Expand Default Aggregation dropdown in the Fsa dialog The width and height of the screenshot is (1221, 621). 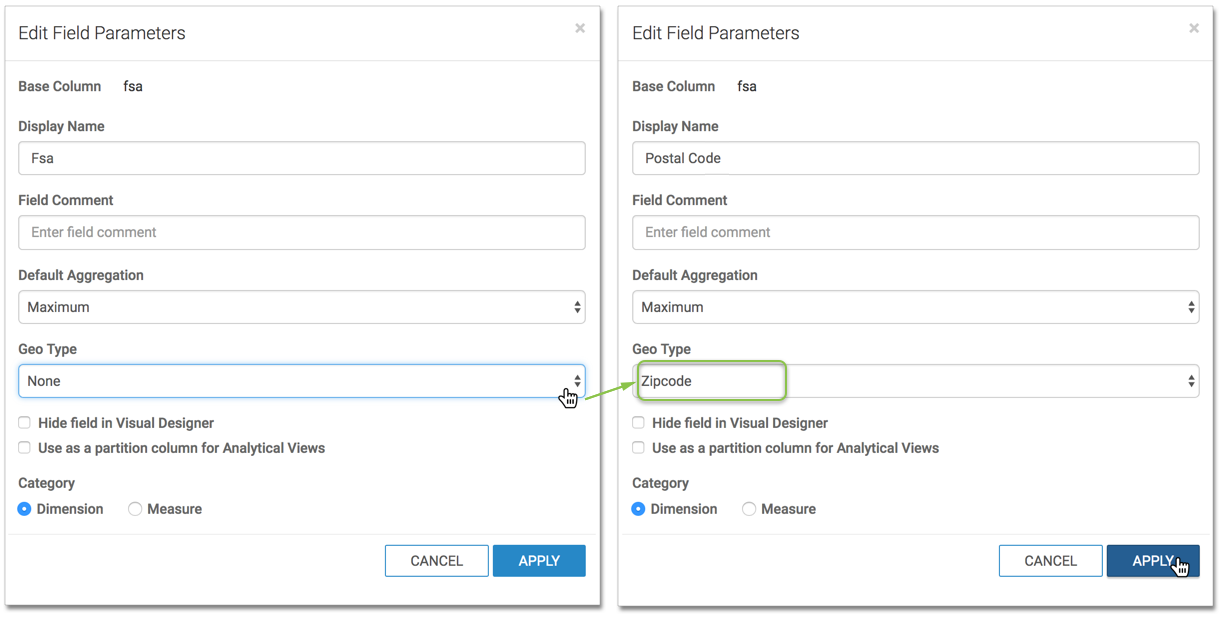tap(301, 307)
